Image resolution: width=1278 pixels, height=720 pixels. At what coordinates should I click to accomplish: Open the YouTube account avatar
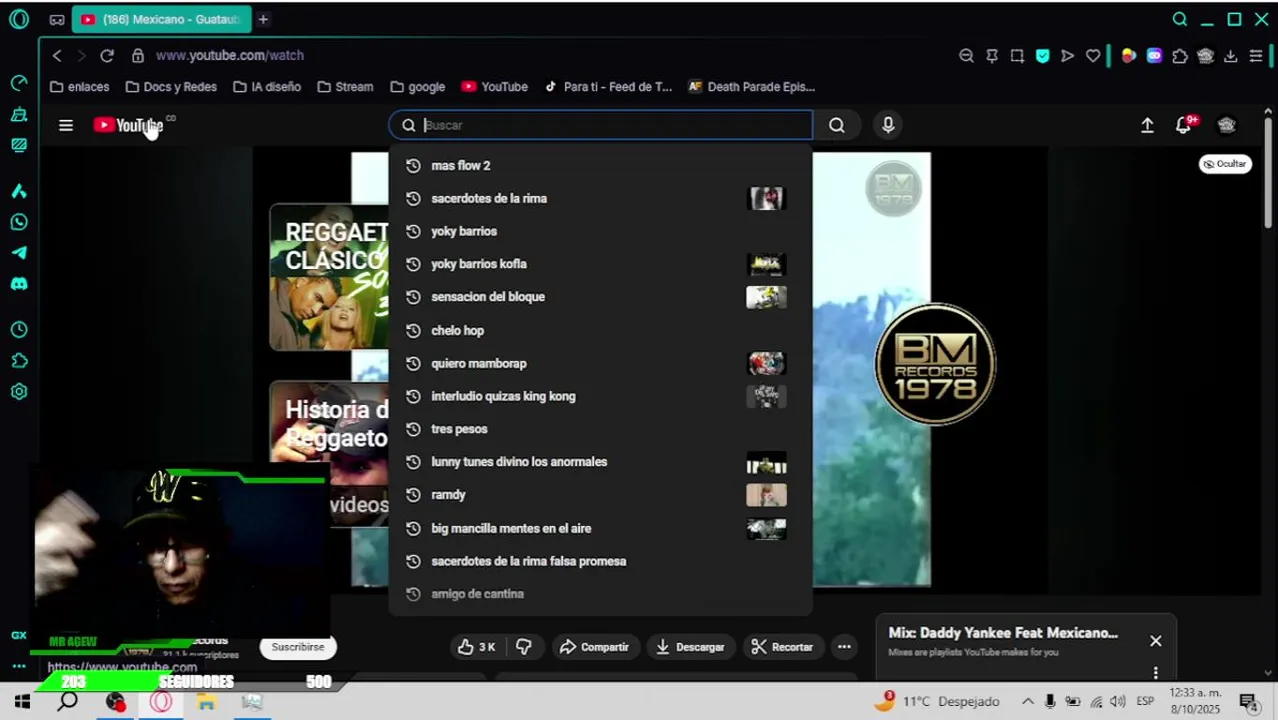tap(1227, 125)
